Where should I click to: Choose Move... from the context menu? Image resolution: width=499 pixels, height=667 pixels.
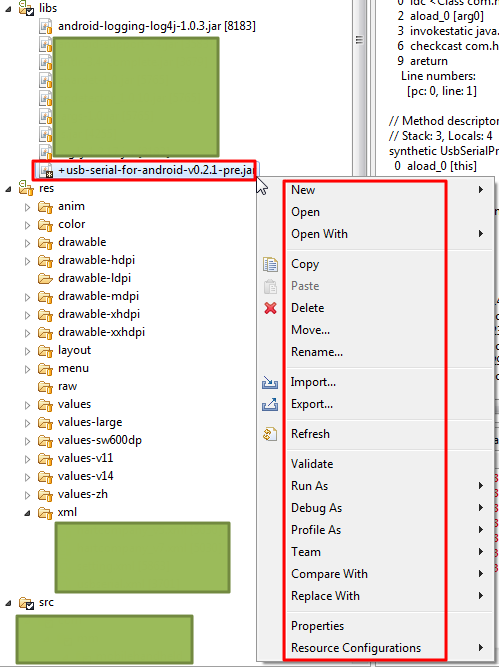(x=377, y=330)
